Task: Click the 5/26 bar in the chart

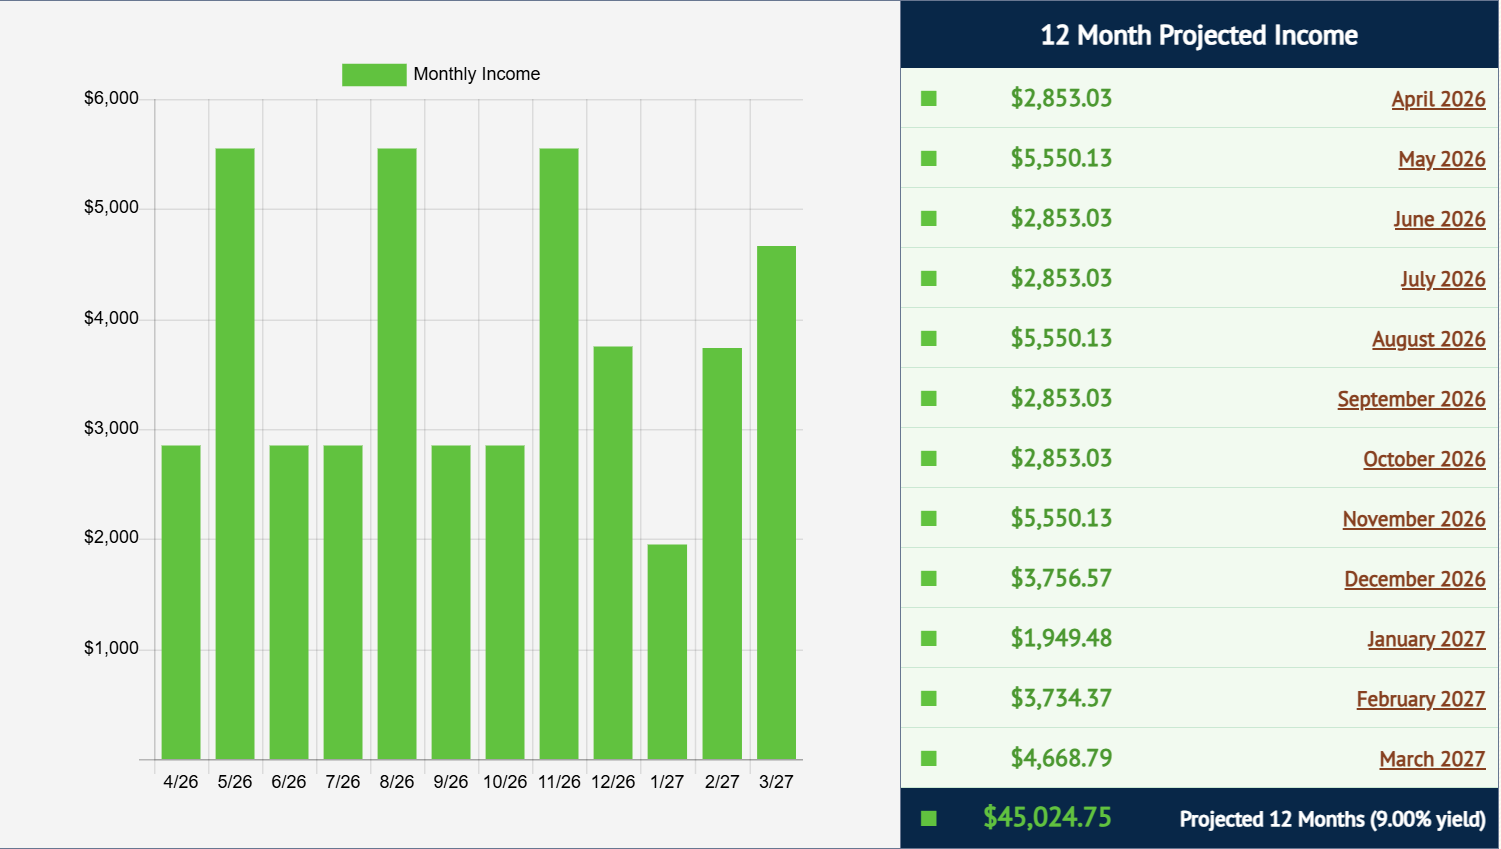Action: coord(235,455)
